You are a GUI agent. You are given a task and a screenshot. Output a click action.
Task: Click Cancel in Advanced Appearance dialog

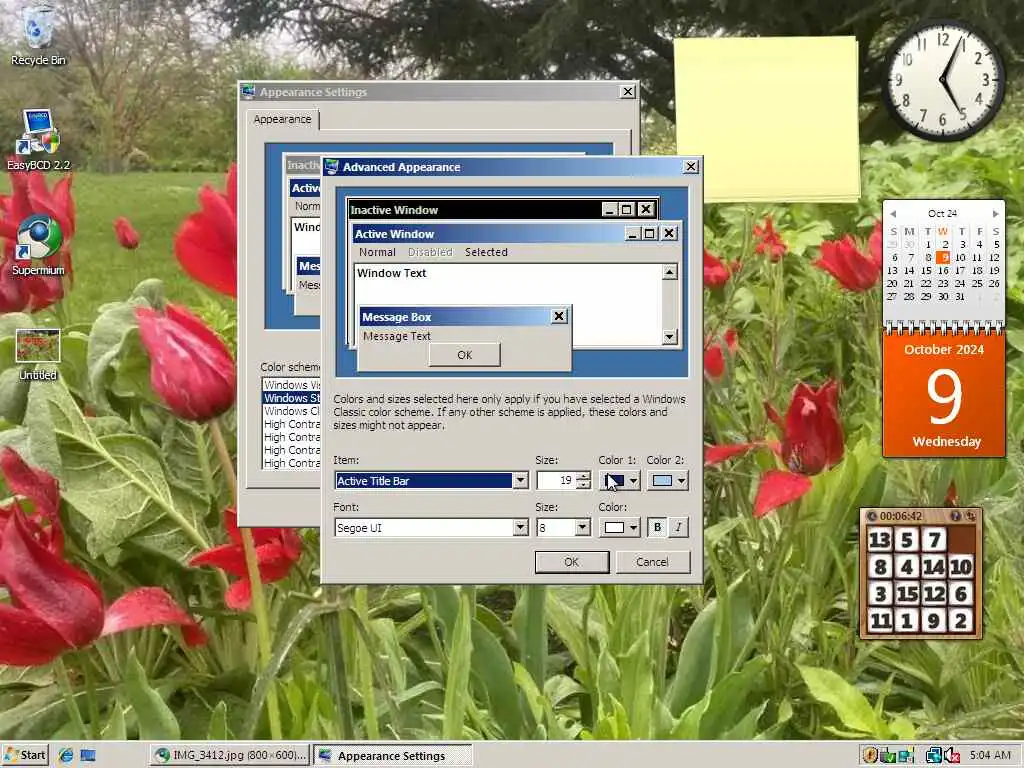[652, 562]
